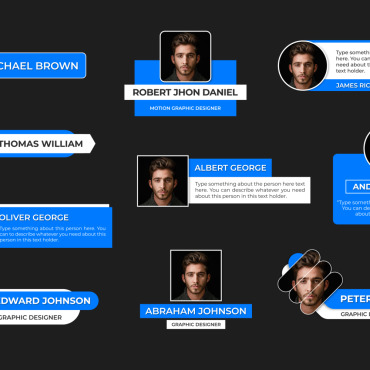This screenshot has width=370, height=370.
Task: Click the description paragraph under Oliver George
Action: (53, 234)
